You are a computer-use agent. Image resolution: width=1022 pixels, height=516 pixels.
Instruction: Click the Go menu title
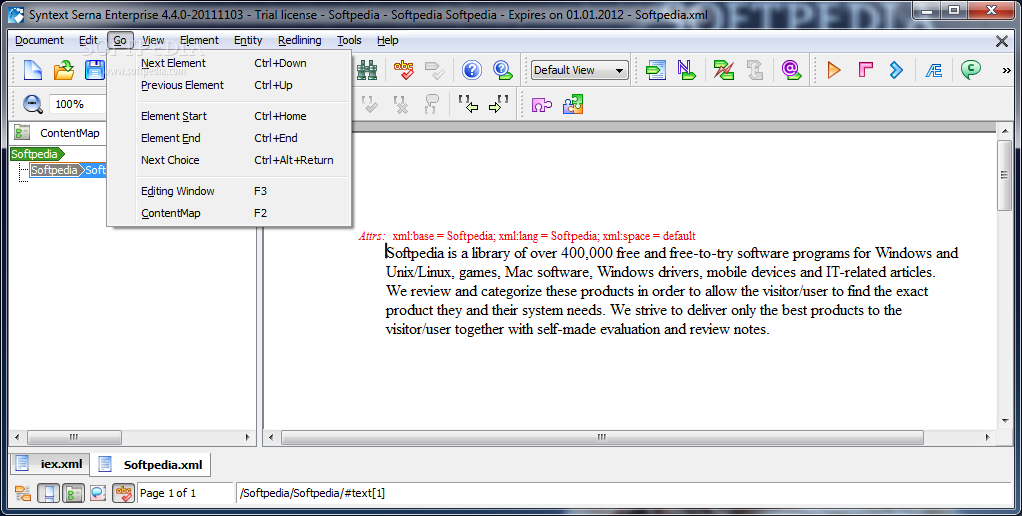120,40
